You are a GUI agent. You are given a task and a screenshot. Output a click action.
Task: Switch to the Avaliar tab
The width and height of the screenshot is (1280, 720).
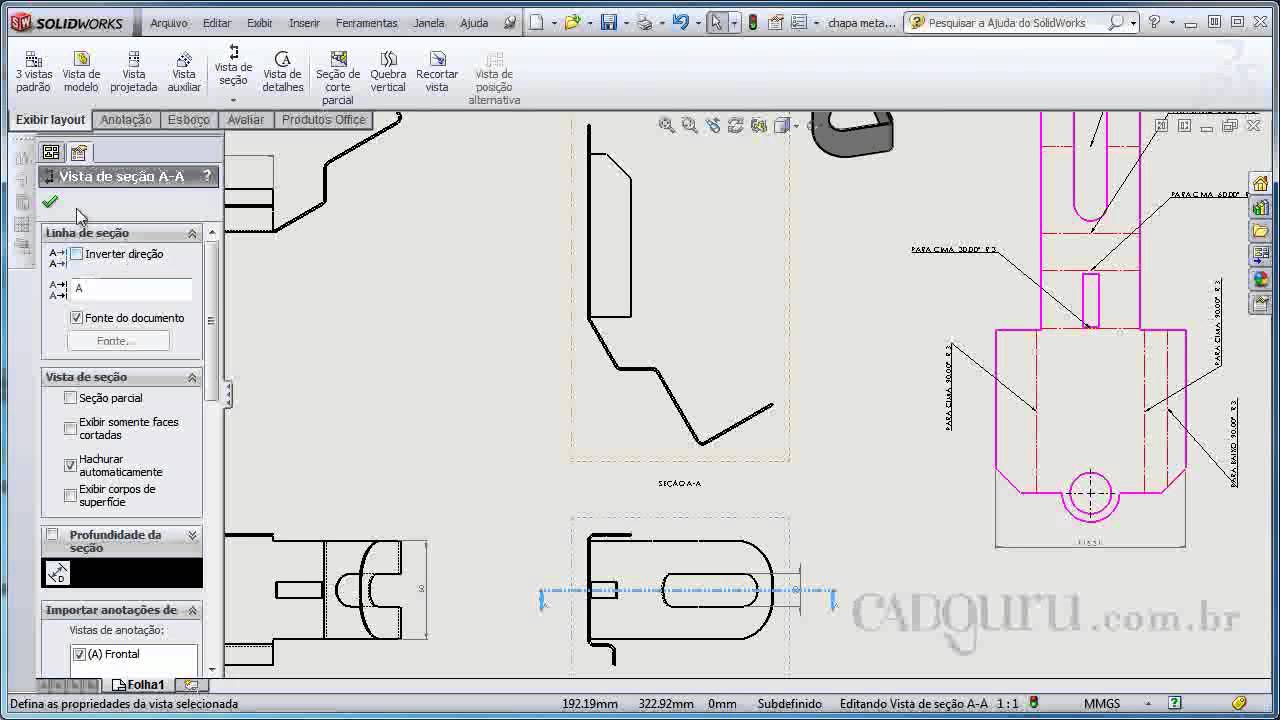[x=246, y=119]
